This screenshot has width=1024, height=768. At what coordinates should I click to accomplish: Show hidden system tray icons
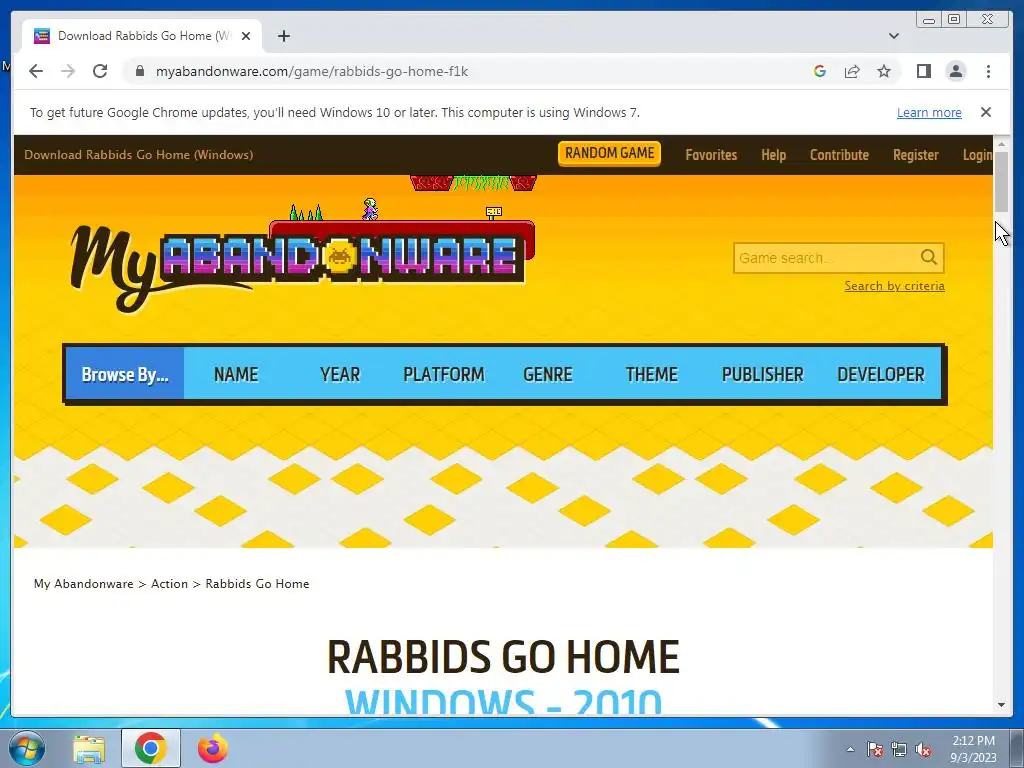tap(850, 749)
